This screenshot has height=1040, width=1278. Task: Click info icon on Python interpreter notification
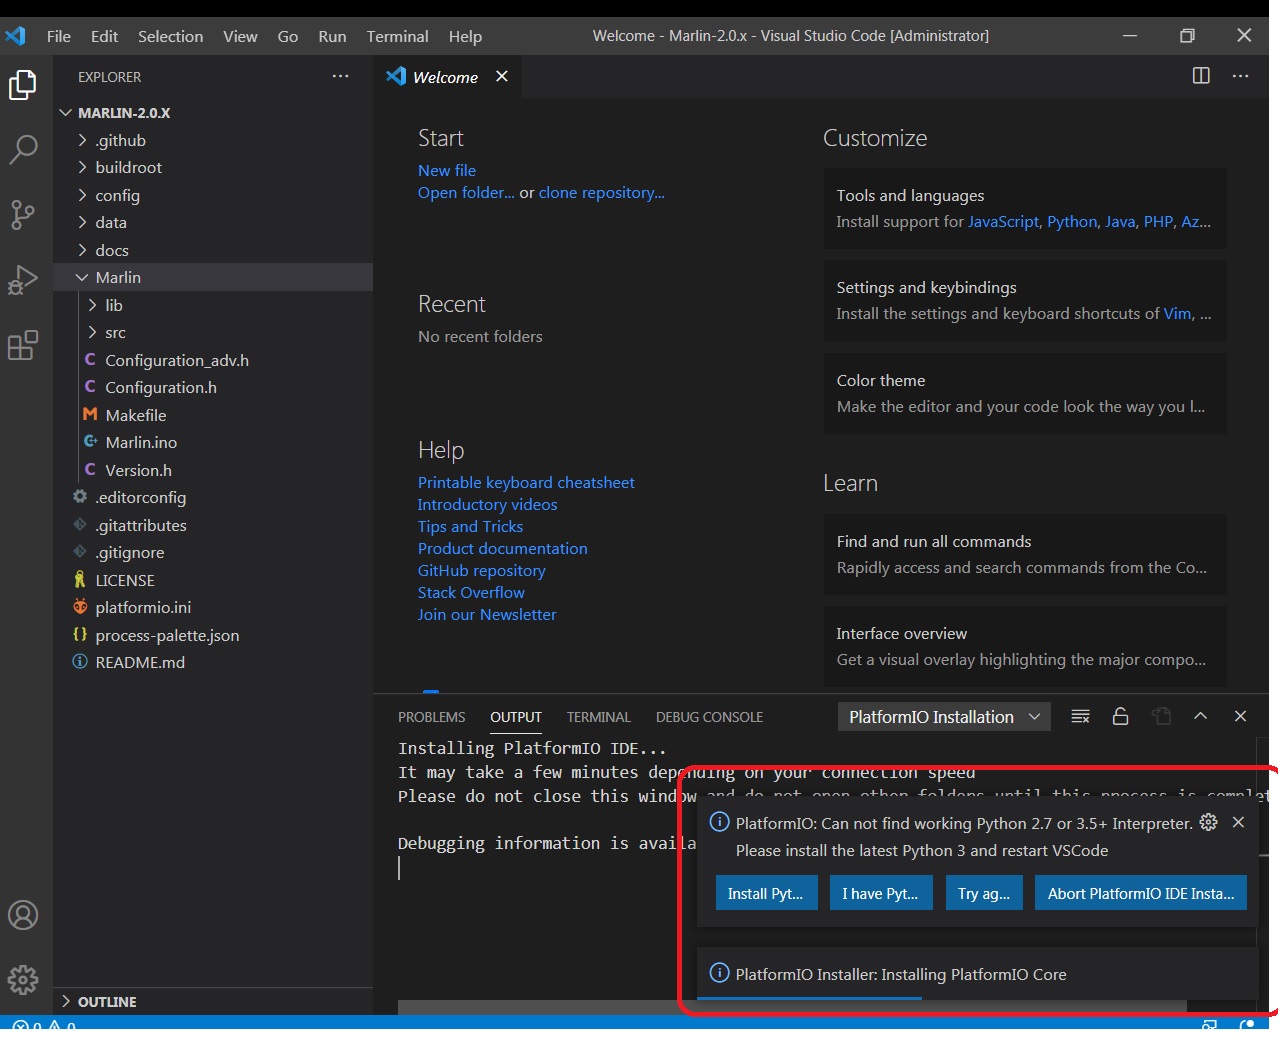pyautogui.click(x=719, y=822)
